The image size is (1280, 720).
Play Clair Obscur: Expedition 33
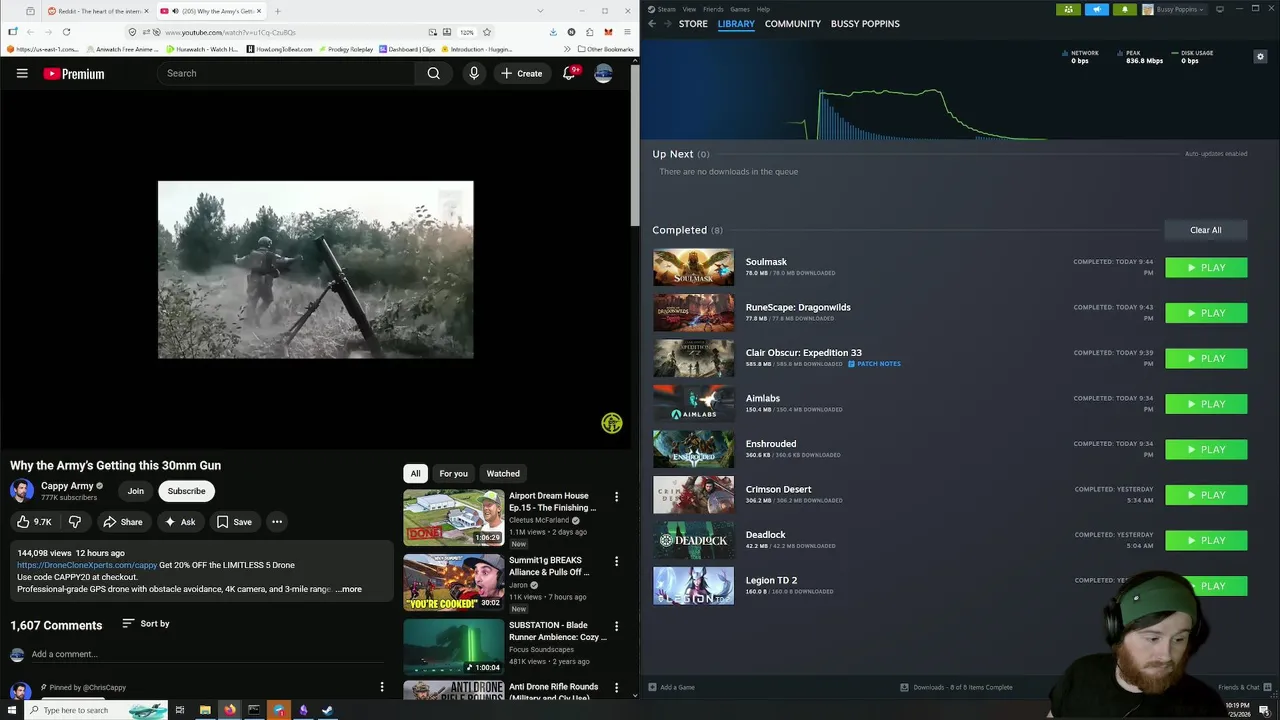coord(1206,359)
